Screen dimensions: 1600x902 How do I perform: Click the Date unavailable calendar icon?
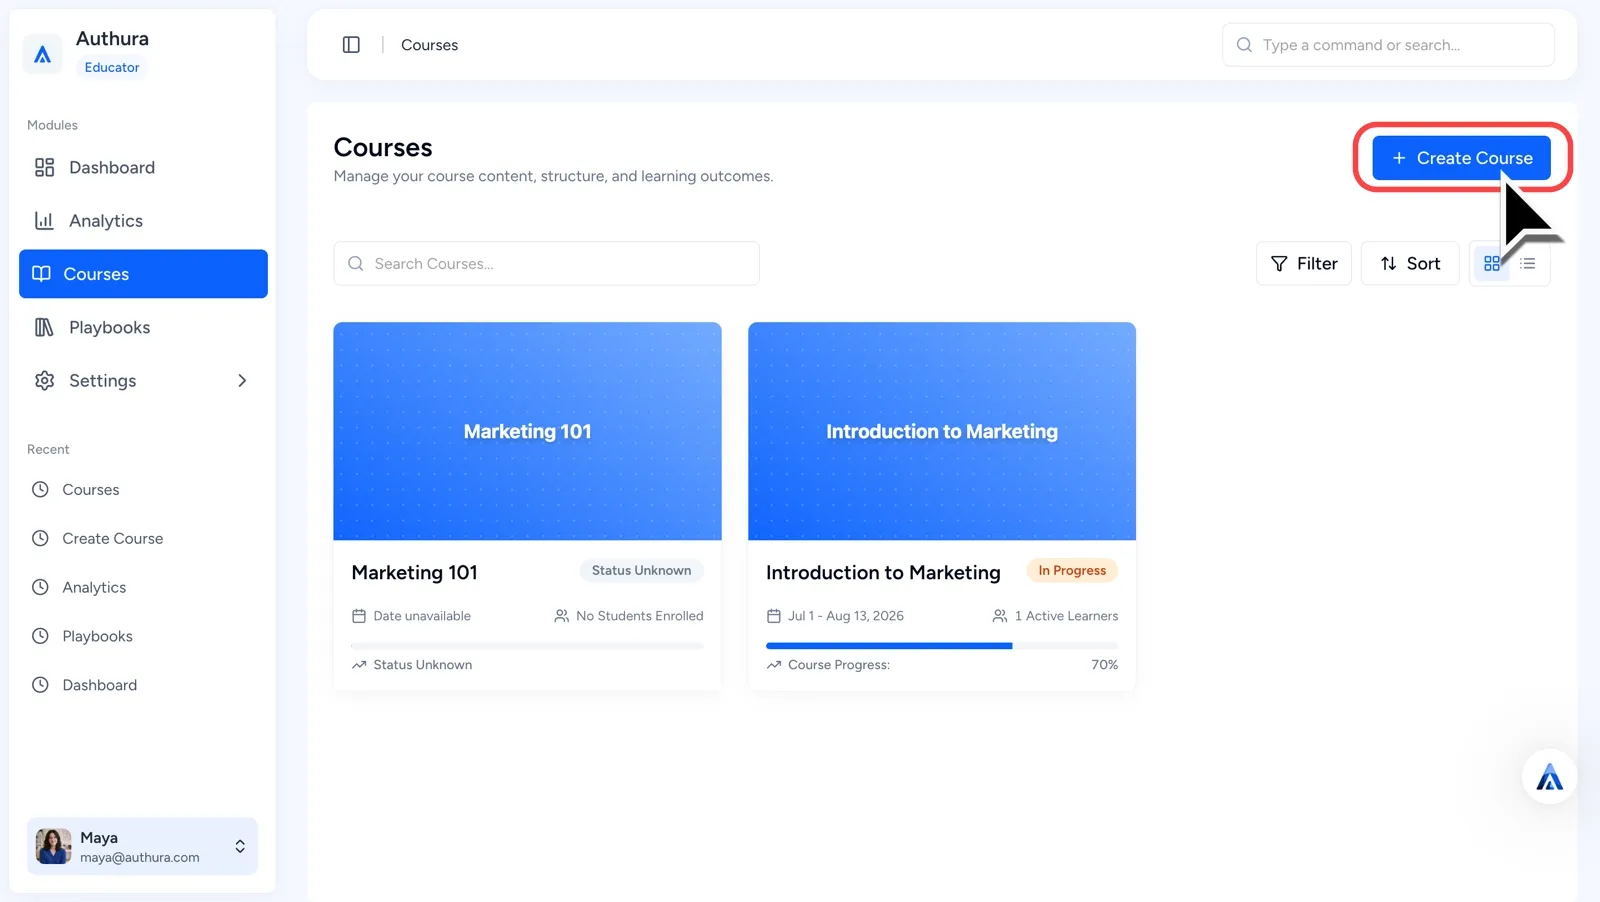(359, 616)
